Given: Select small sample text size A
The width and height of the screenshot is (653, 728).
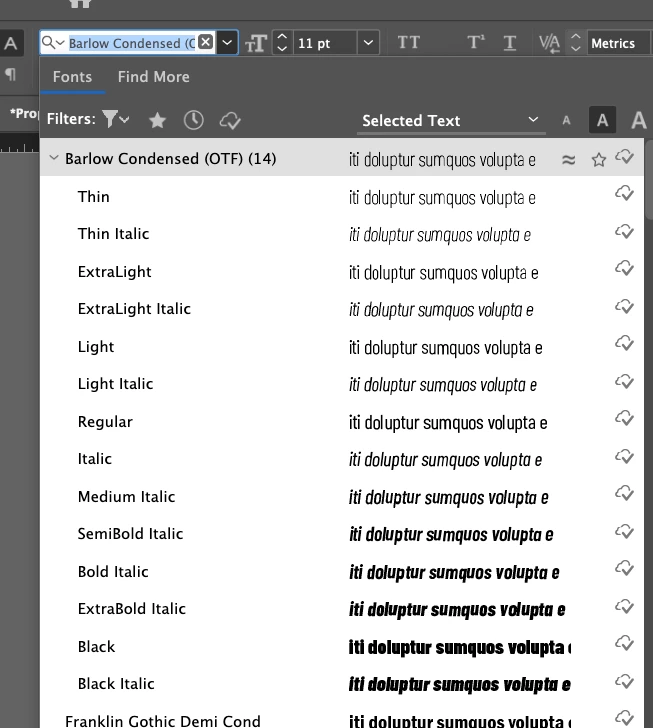Looking at the screenshot, I should pyautogui.click(x=566, y=121).
